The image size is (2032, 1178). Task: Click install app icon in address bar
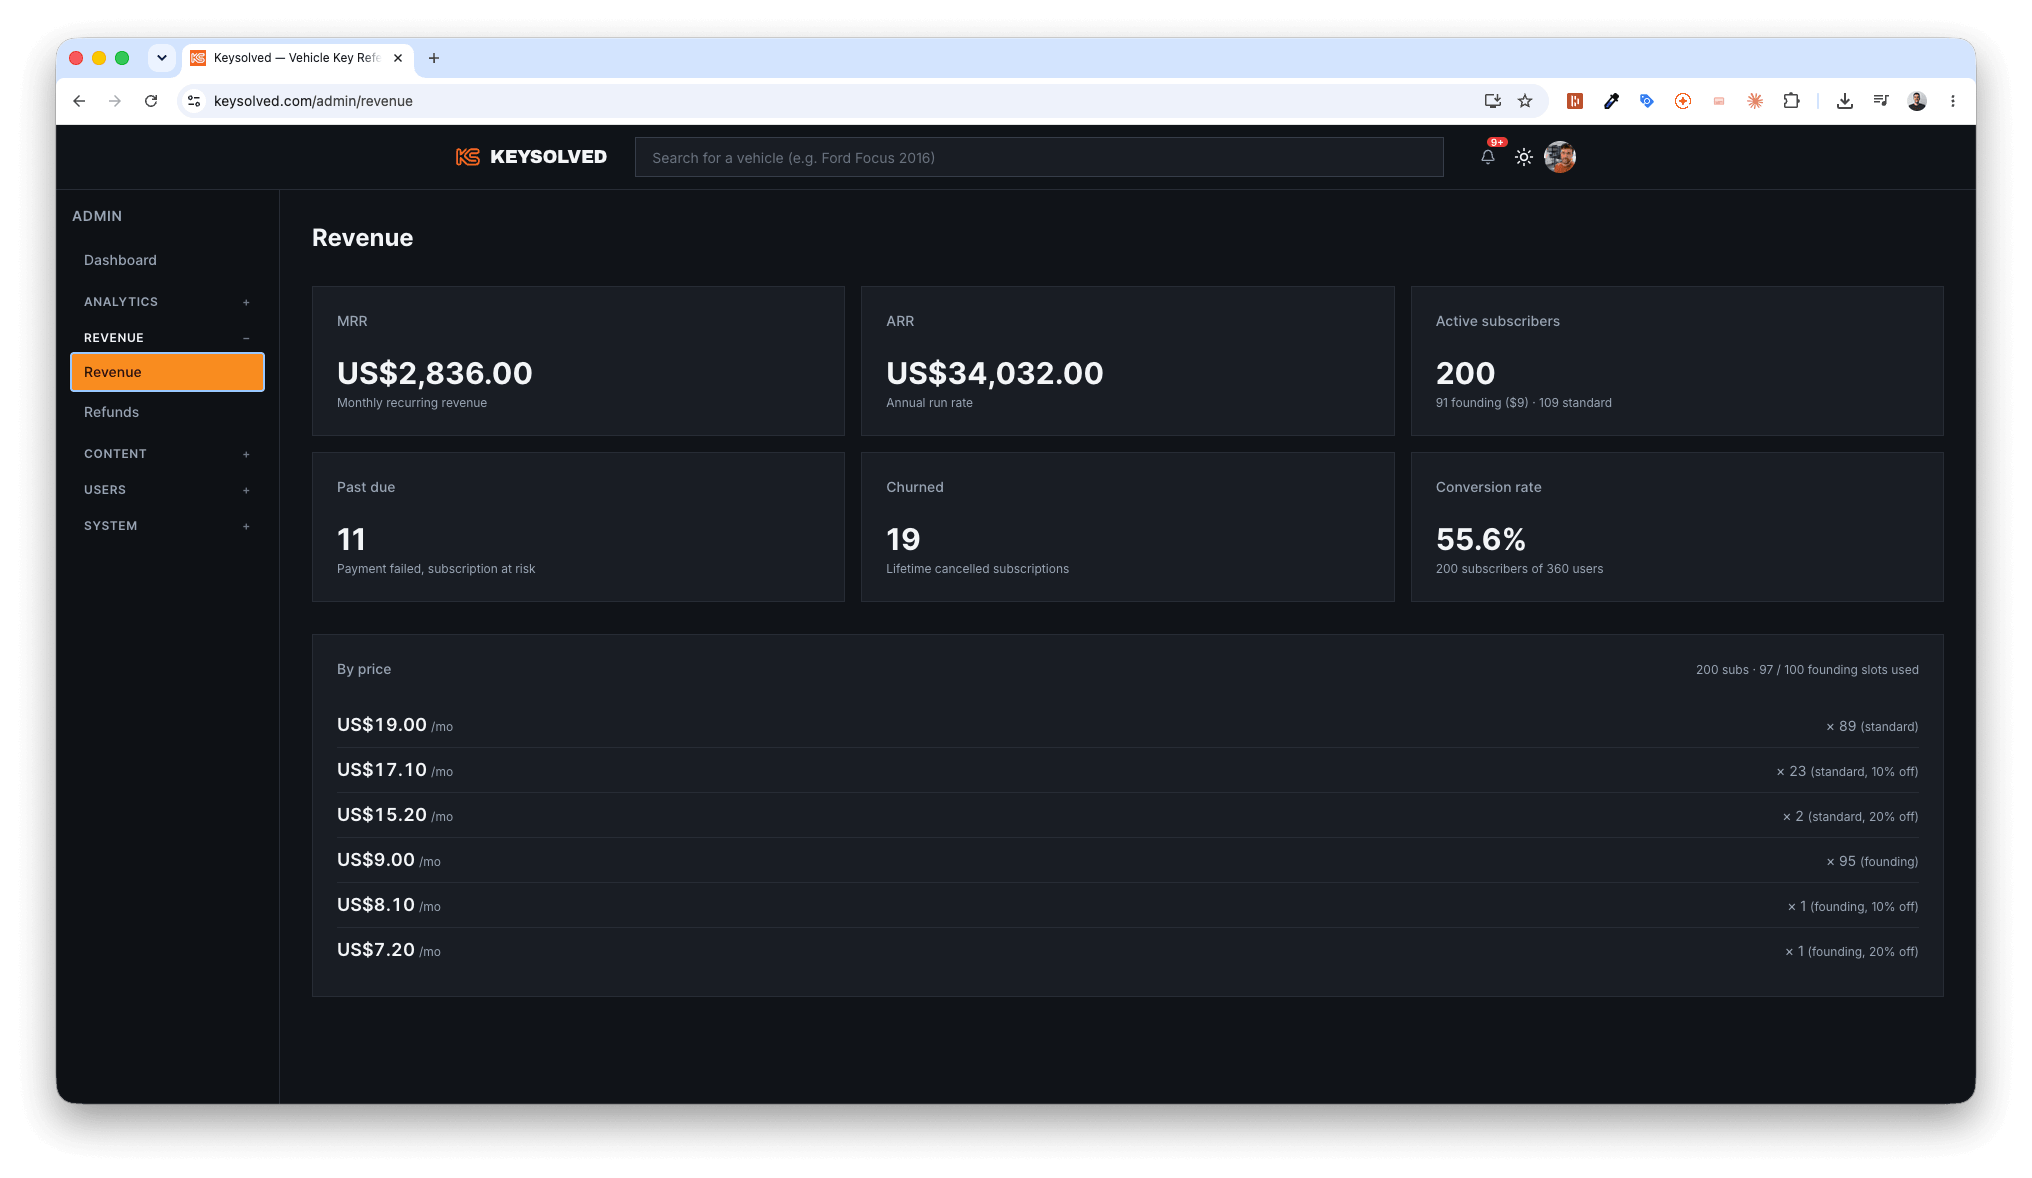tap(1493, 101)
